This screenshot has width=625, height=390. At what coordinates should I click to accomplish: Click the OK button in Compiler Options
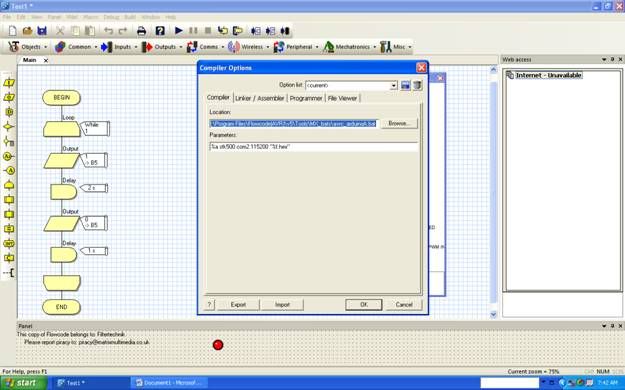pos(364,305)
